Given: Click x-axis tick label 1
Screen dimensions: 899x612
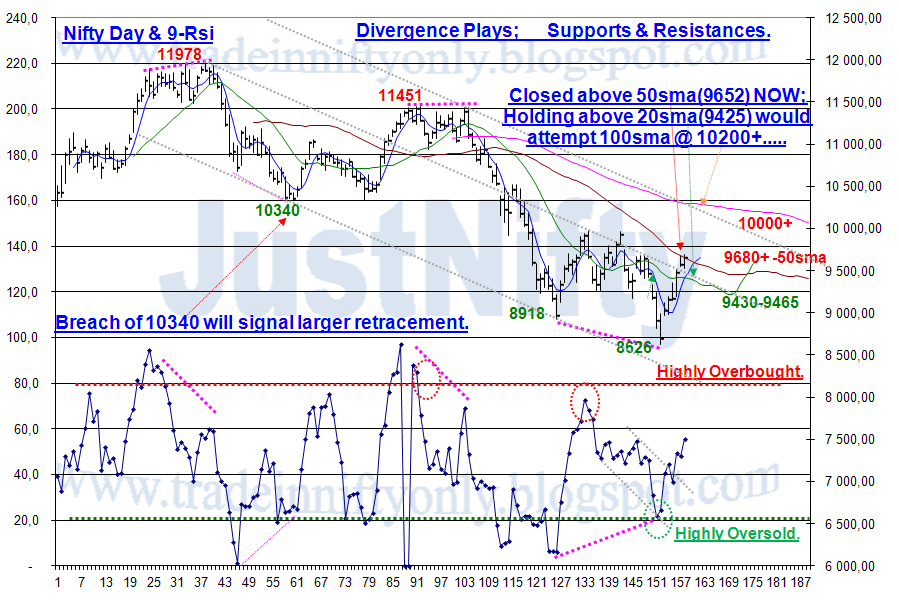Looking at the screenshot, I should pyautogui.click(x=58, y=583).
